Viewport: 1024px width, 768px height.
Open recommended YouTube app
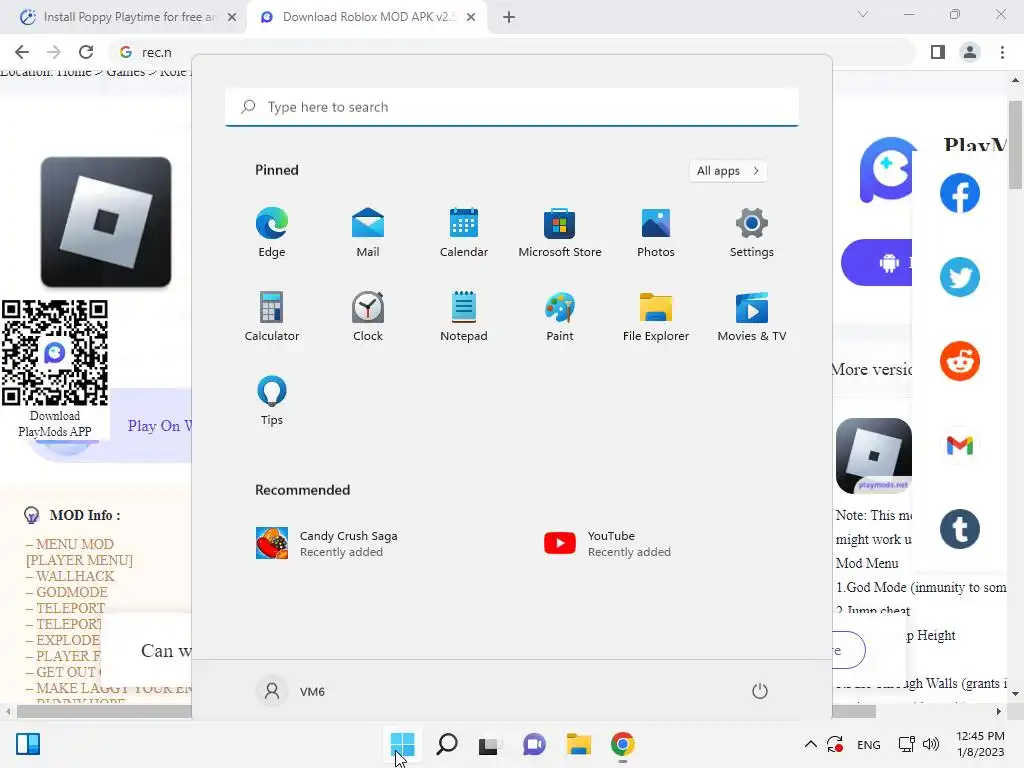(x=607, y=543)
